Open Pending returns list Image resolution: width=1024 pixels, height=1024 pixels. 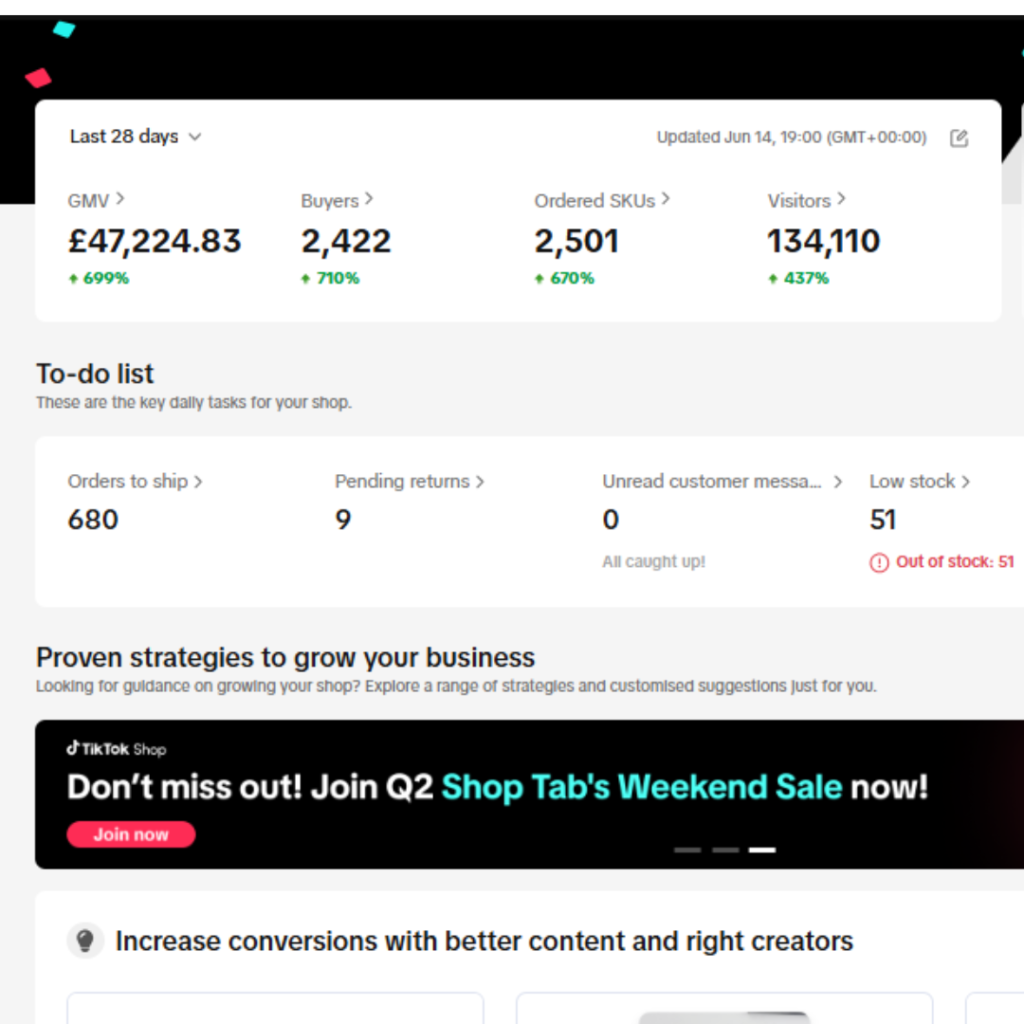pos(409,481)
